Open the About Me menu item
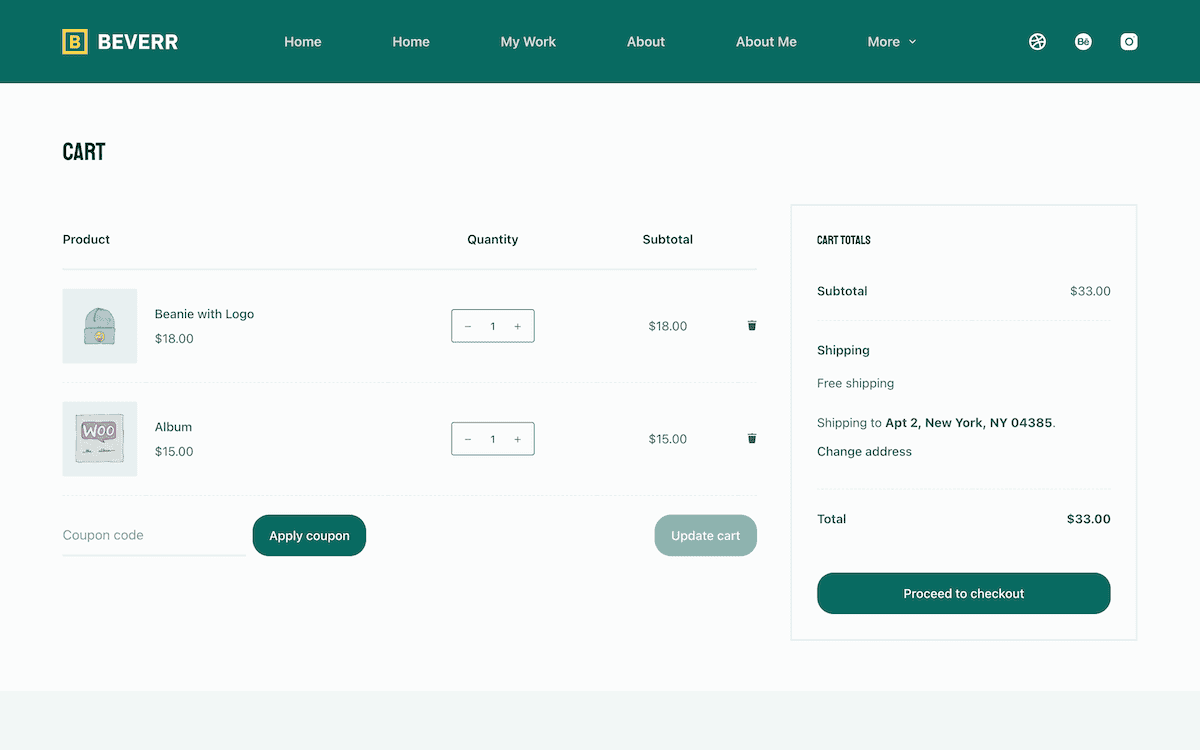 (766, 42)
